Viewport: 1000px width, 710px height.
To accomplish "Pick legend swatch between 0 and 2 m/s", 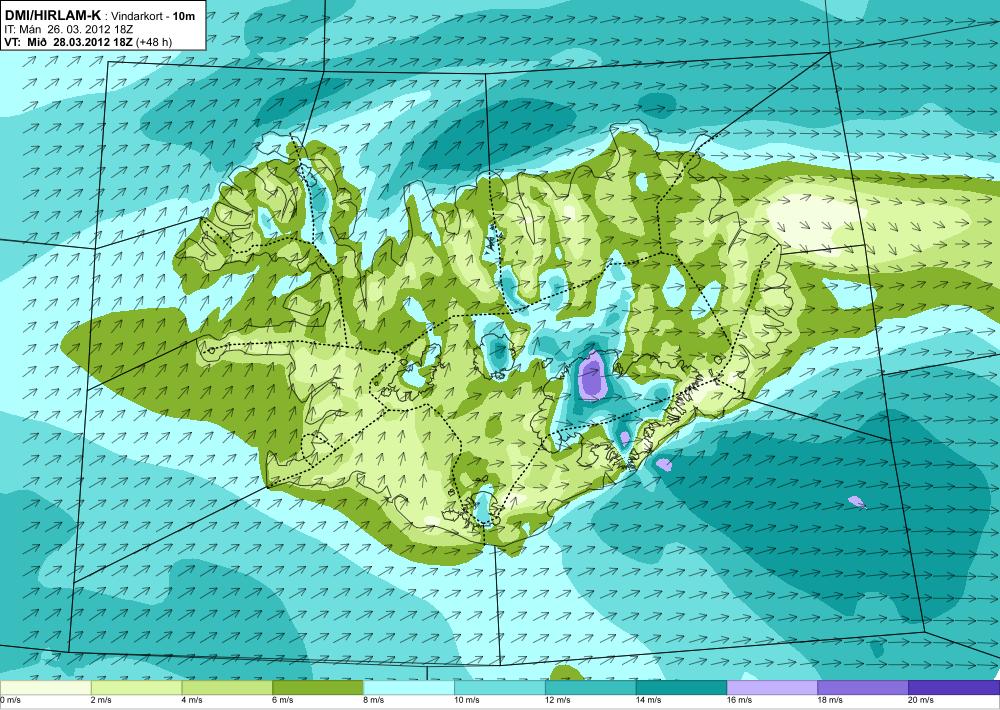I will (x=45, y=687).
